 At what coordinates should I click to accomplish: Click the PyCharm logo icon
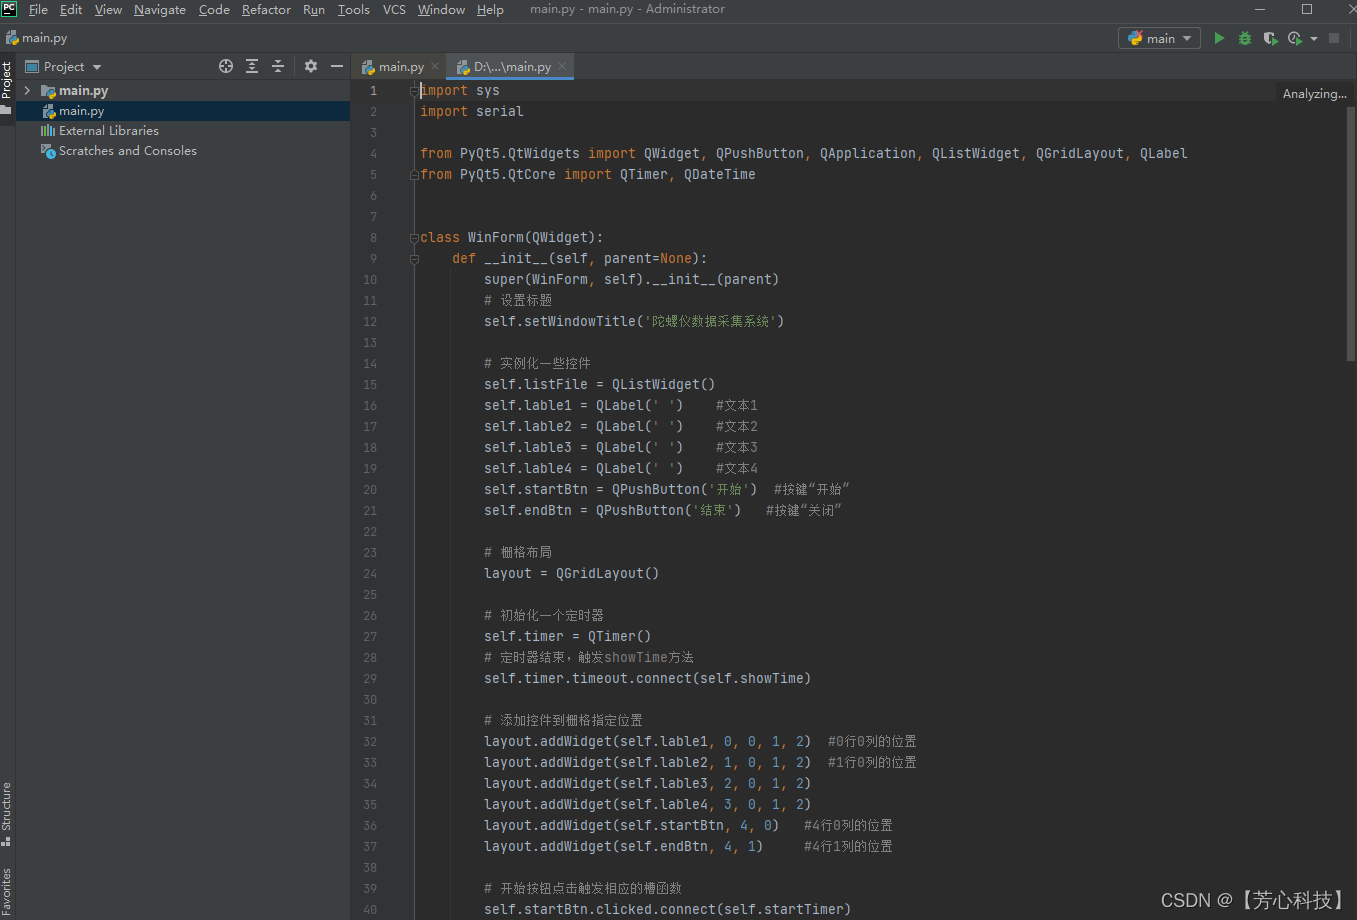click(x=9, y=9)
